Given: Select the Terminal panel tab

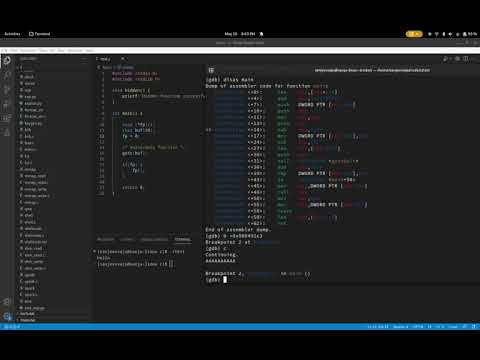Looking at the screenshot, I should [x=183, y=239].
